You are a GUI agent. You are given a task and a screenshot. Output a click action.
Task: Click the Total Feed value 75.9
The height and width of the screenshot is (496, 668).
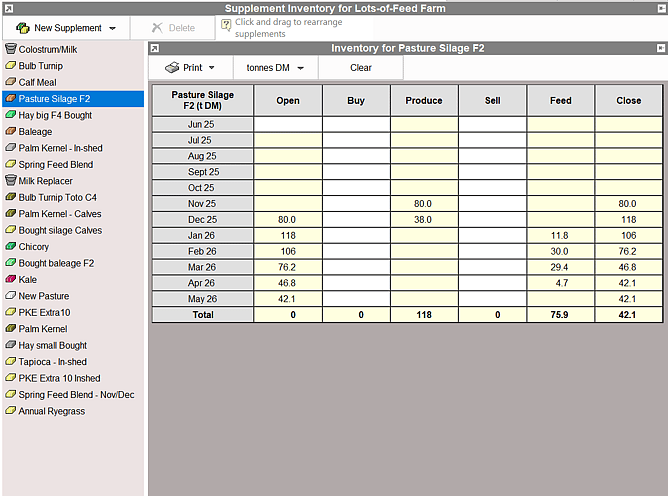coord(561,314)
